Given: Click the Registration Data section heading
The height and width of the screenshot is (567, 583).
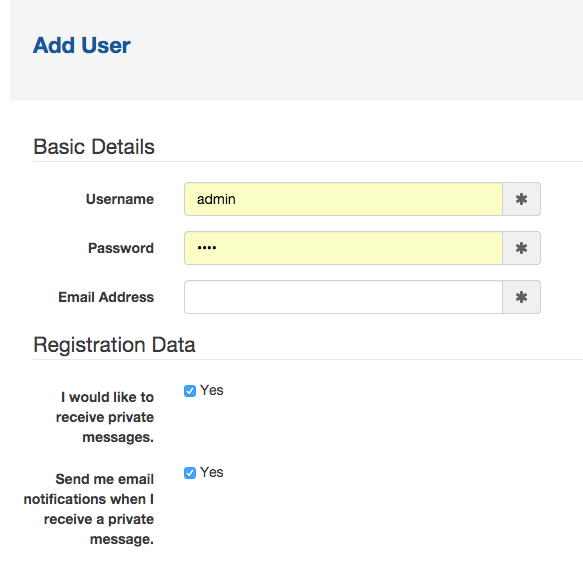Looking at the screenshot, I should click(114, 345).
